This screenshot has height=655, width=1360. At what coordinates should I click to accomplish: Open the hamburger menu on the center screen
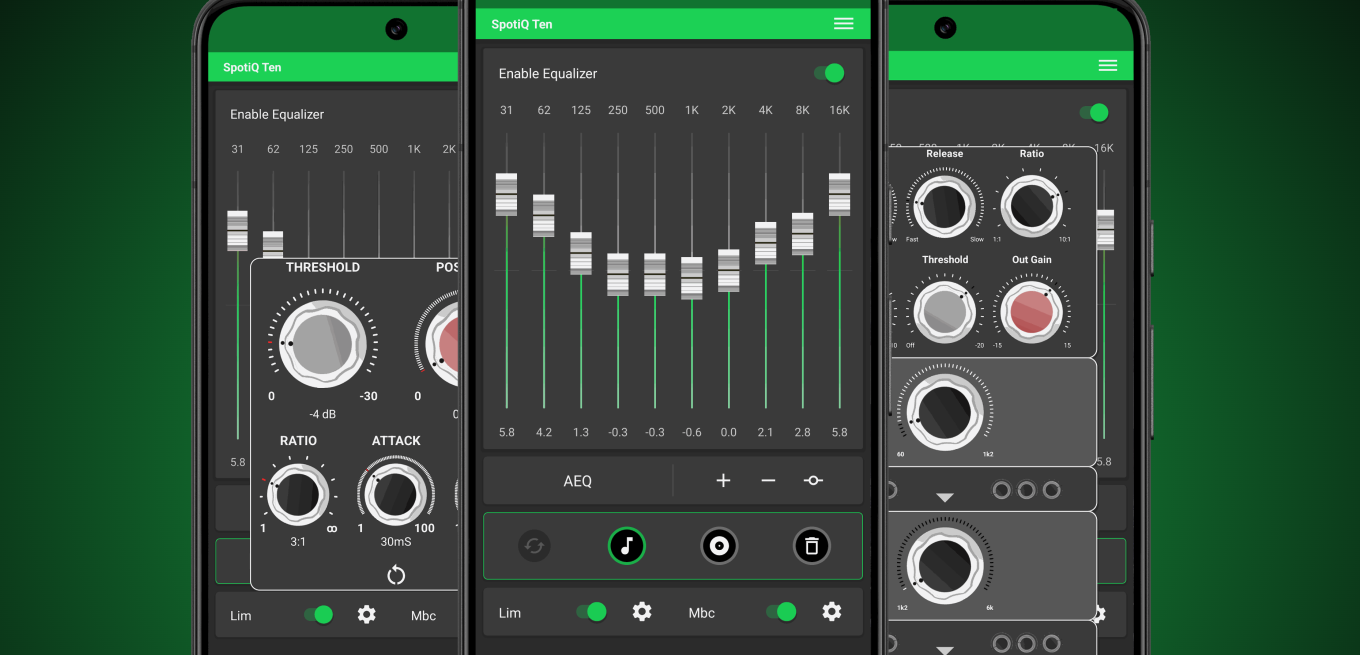coord(843,23)
